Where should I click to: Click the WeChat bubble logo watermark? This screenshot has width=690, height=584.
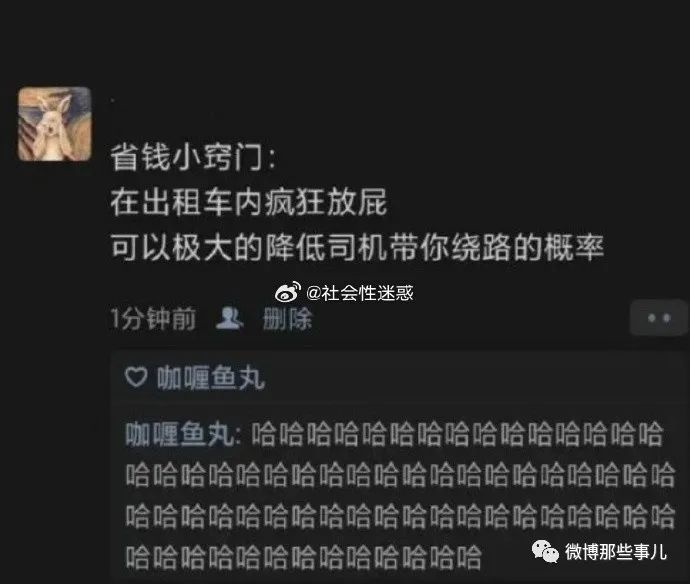click(545, 551)
